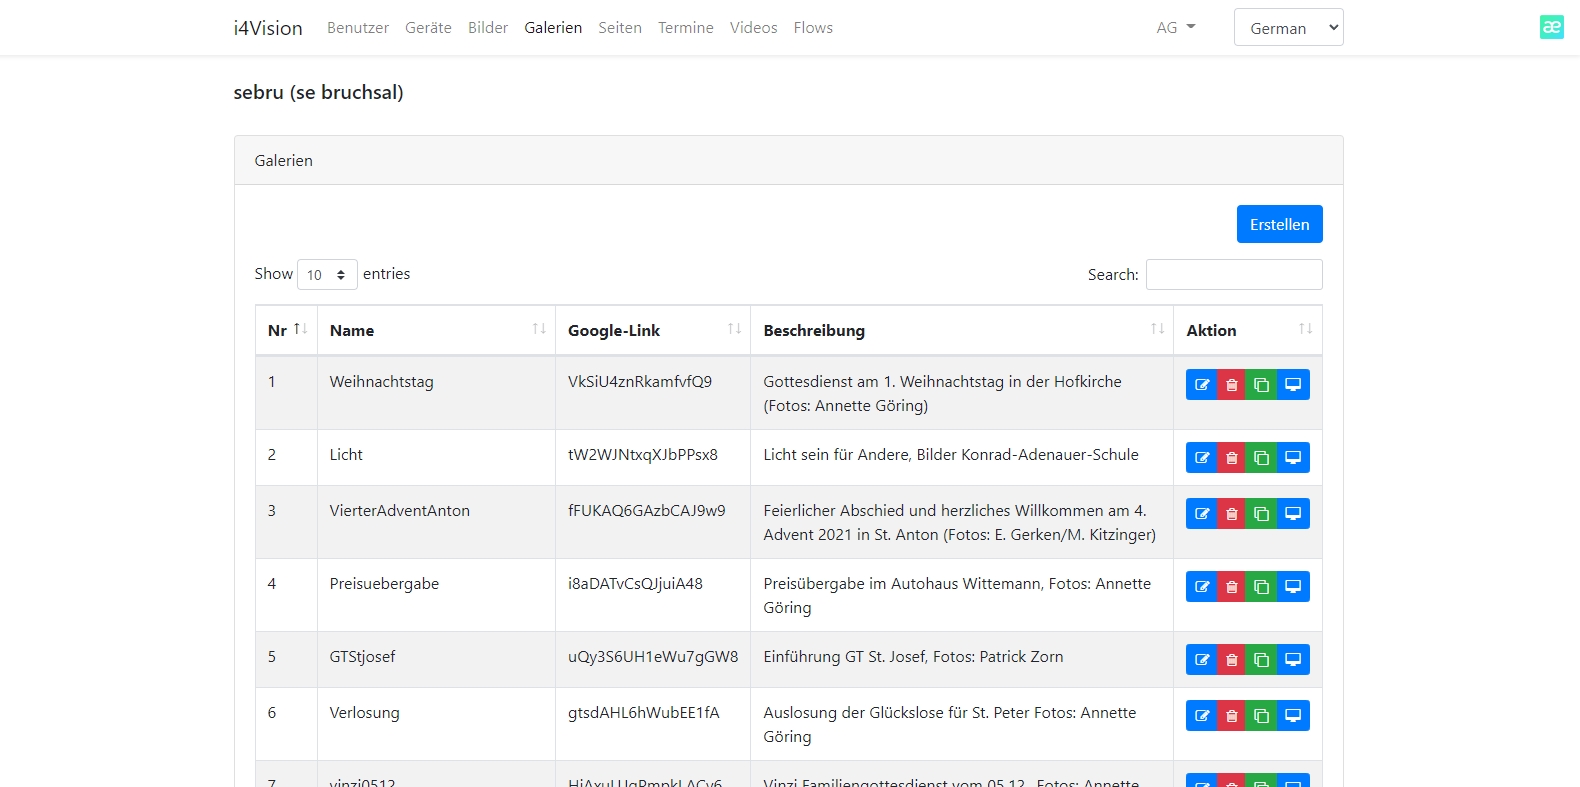Copy the Weihnachtstag gallery
1580x787 pixels.
(1262, 385)
